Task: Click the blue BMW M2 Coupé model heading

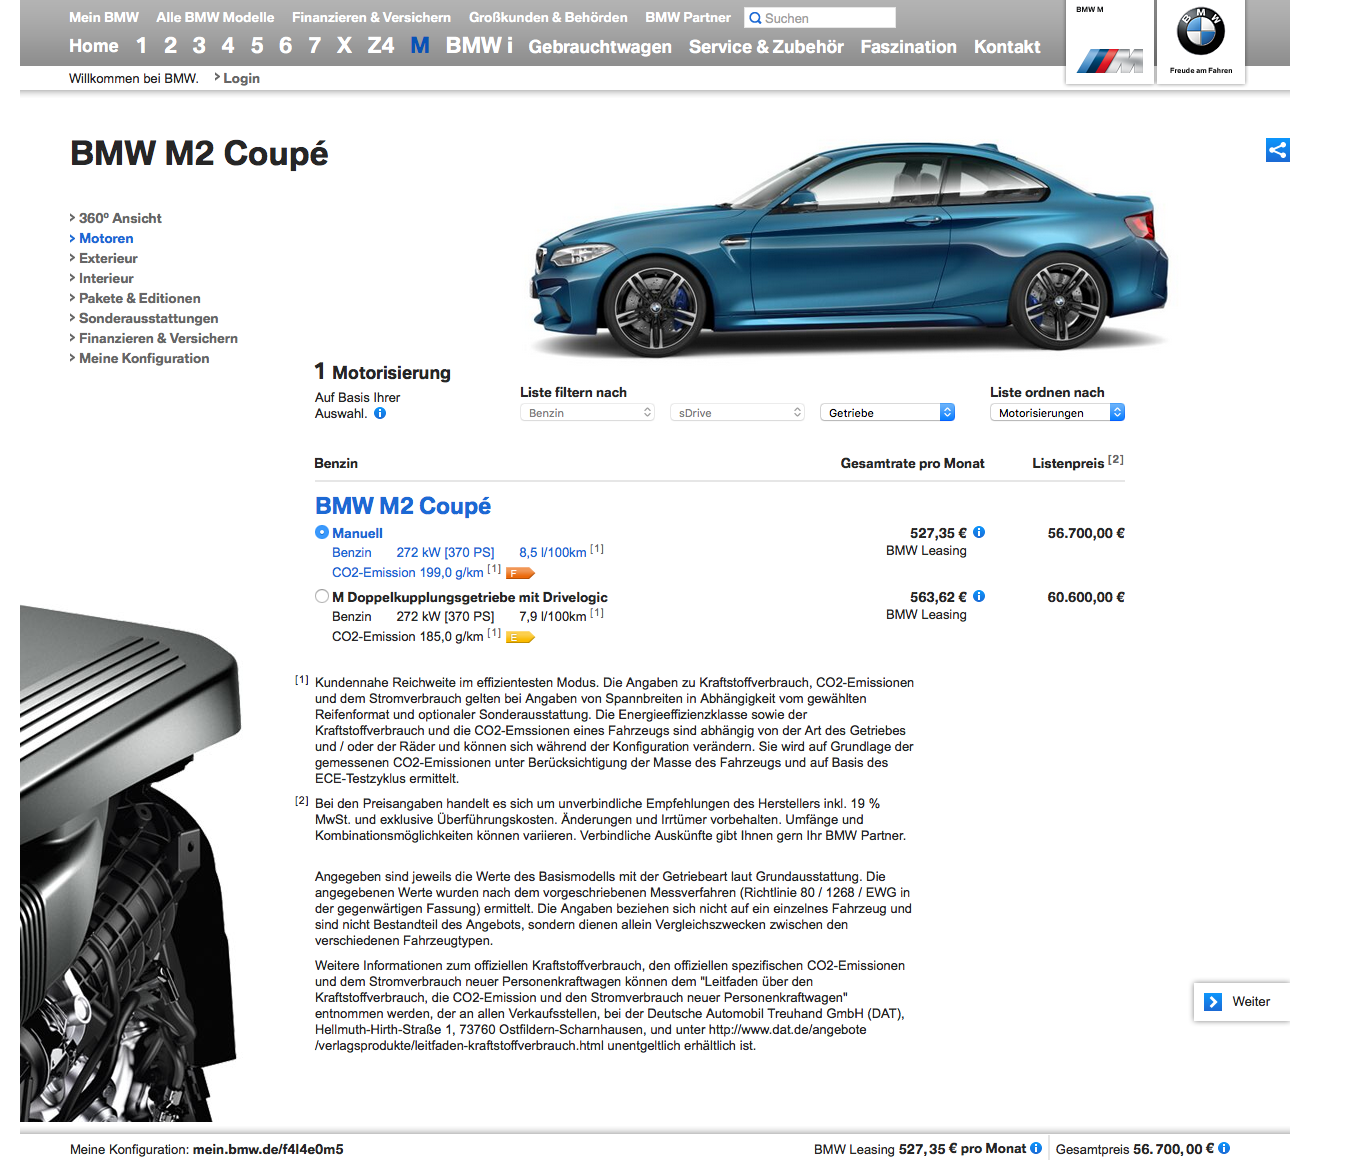Action: (x=403, y=506)
